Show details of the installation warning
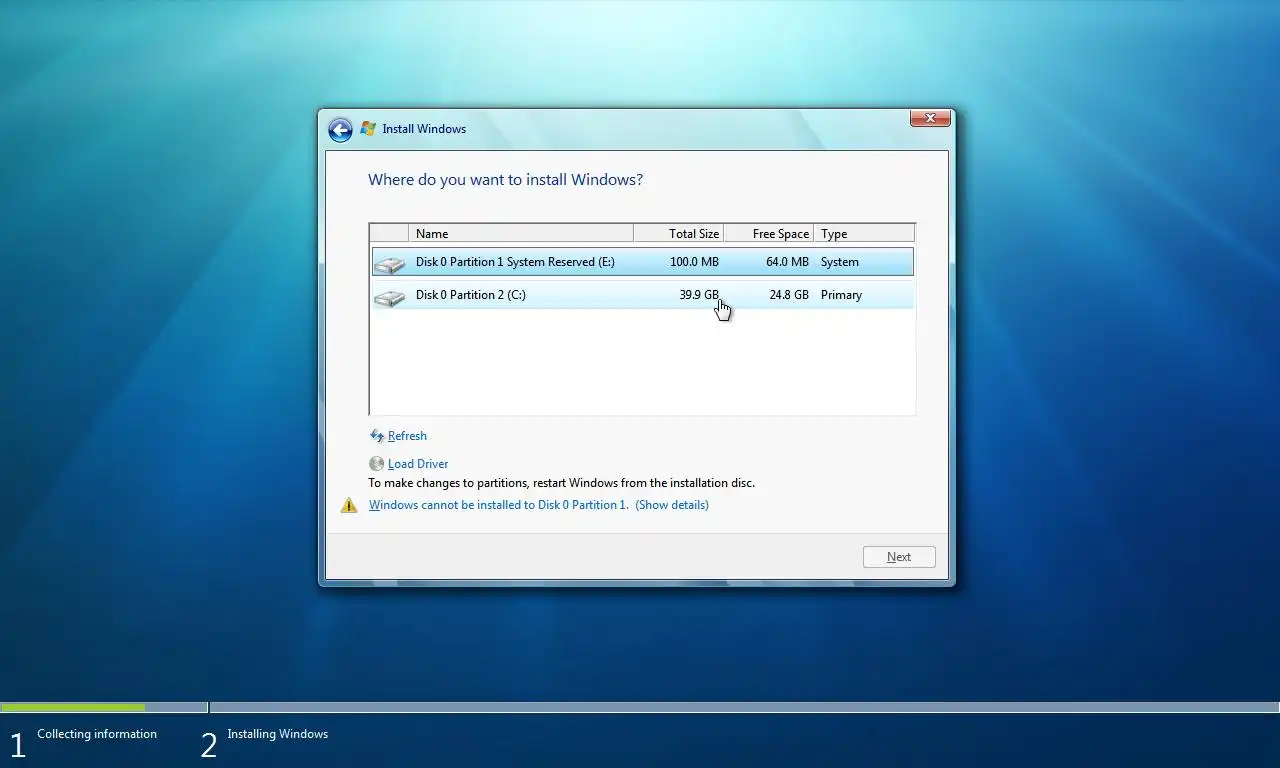Image resolution: width=1280 pixels, height=768 pixels. [672, 505]
